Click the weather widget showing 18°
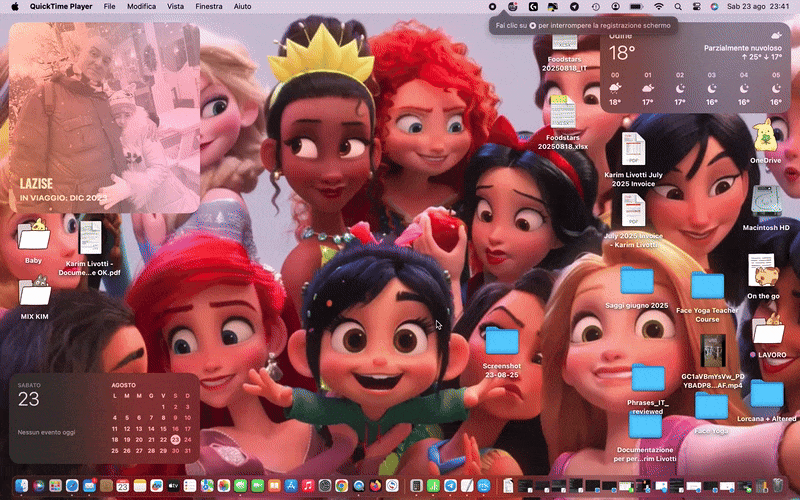800x500 pixels. (695, 67)
